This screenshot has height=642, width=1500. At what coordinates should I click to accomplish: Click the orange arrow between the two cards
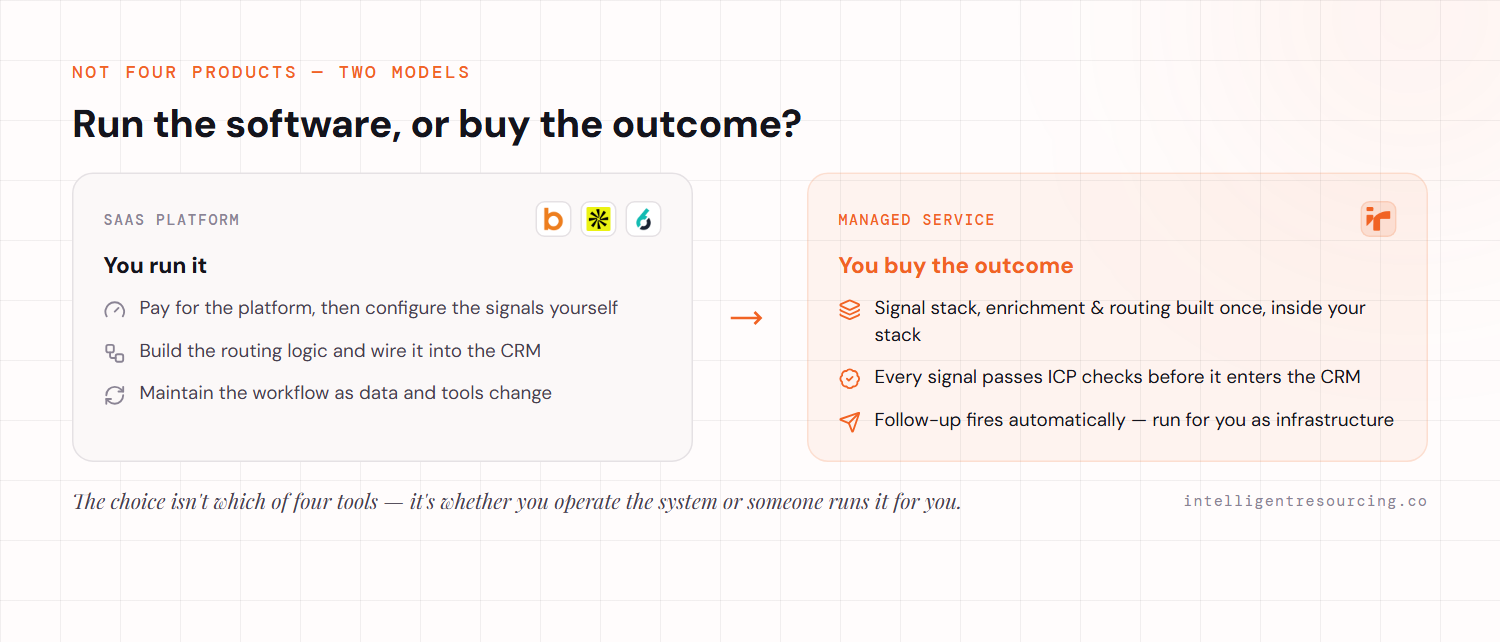pyautogui.click(x=746, y=318)
